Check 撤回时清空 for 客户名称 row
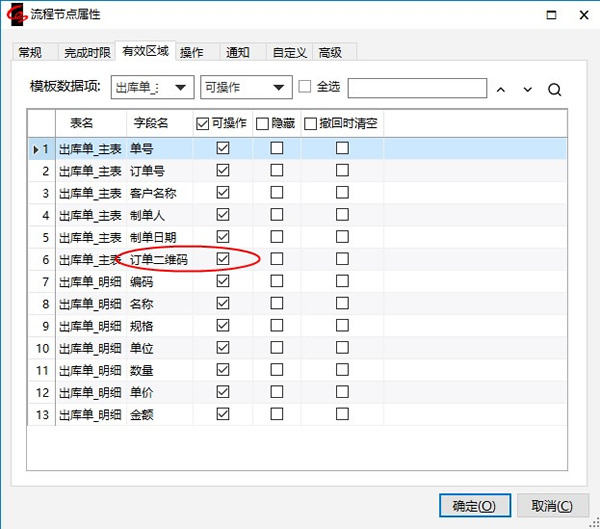This screenshot has height=529, width=600. coord(342,192)
